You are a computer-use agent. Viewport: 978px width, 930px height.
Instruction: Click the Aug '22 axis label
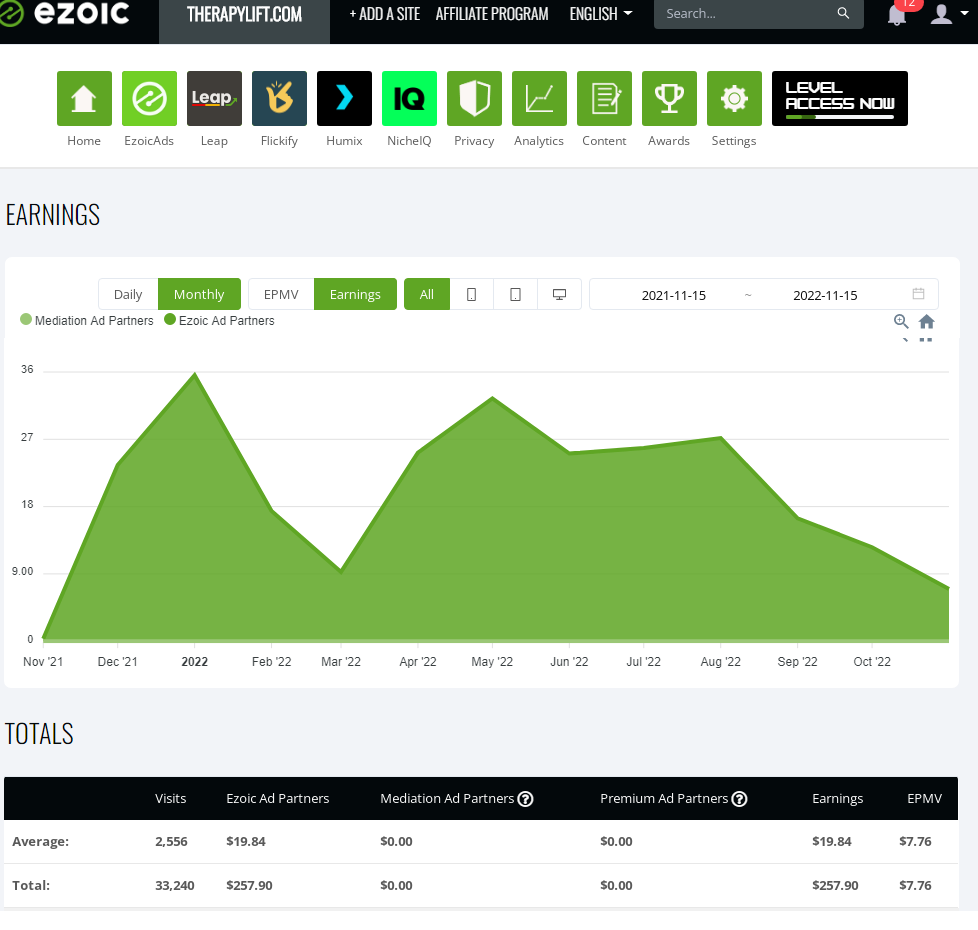720,662
